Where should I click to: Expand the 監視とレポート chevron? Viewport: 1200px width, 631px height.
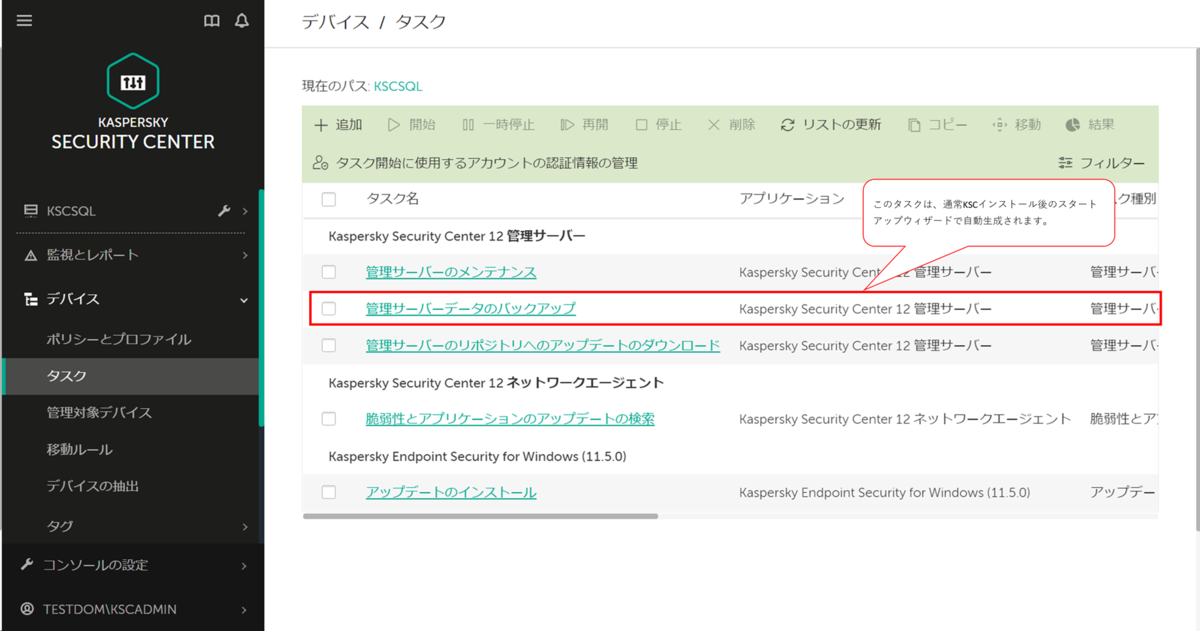coord(245,255)
